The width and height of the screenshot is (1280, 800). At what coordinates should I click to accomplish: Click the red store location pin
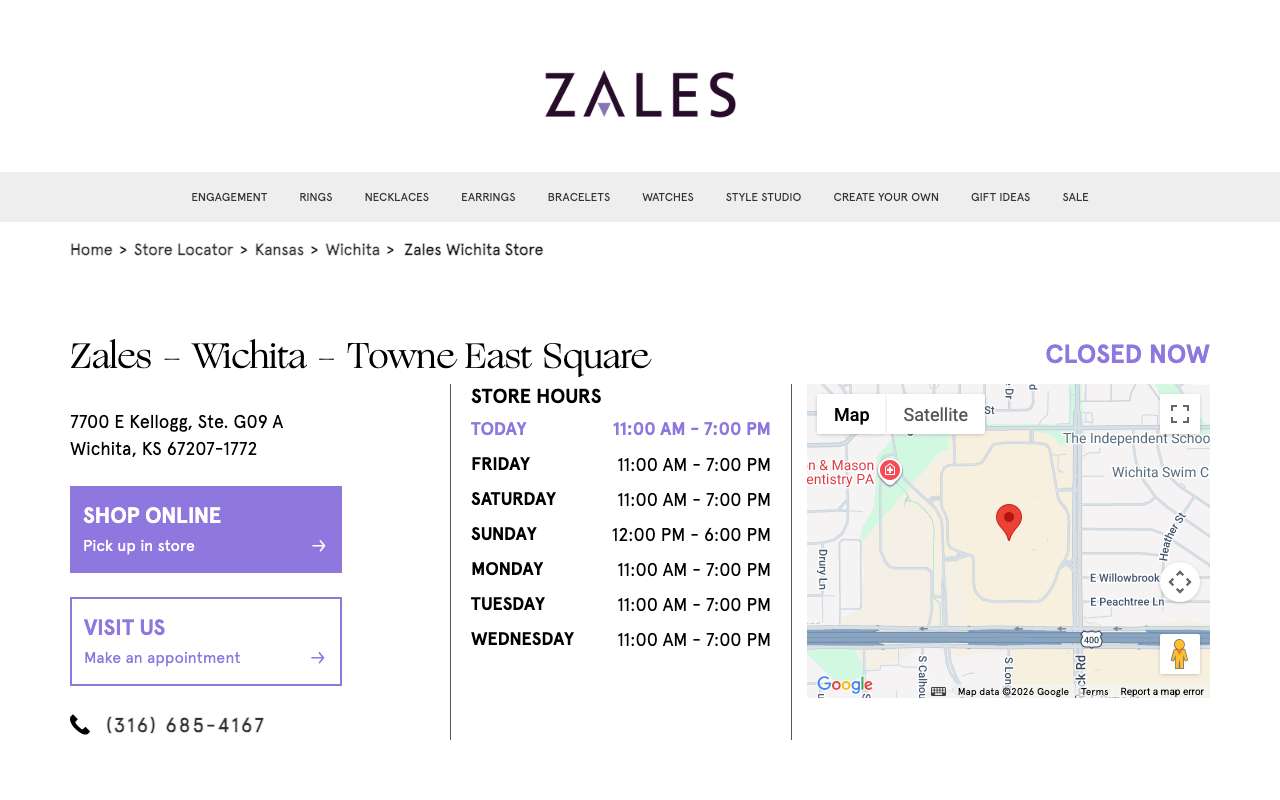pos(1009,522)
